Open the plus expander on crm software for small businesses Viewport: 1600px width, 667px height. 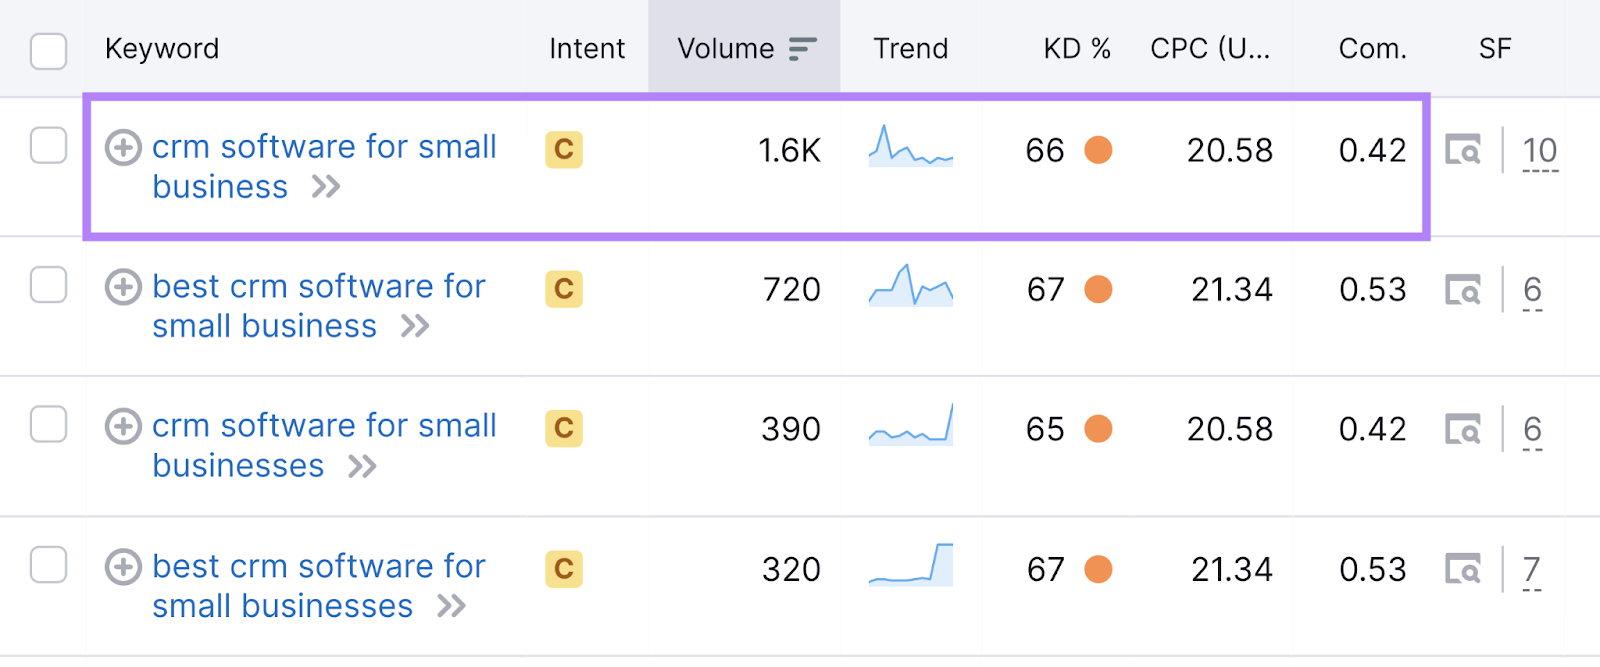[x=122, y=428]
